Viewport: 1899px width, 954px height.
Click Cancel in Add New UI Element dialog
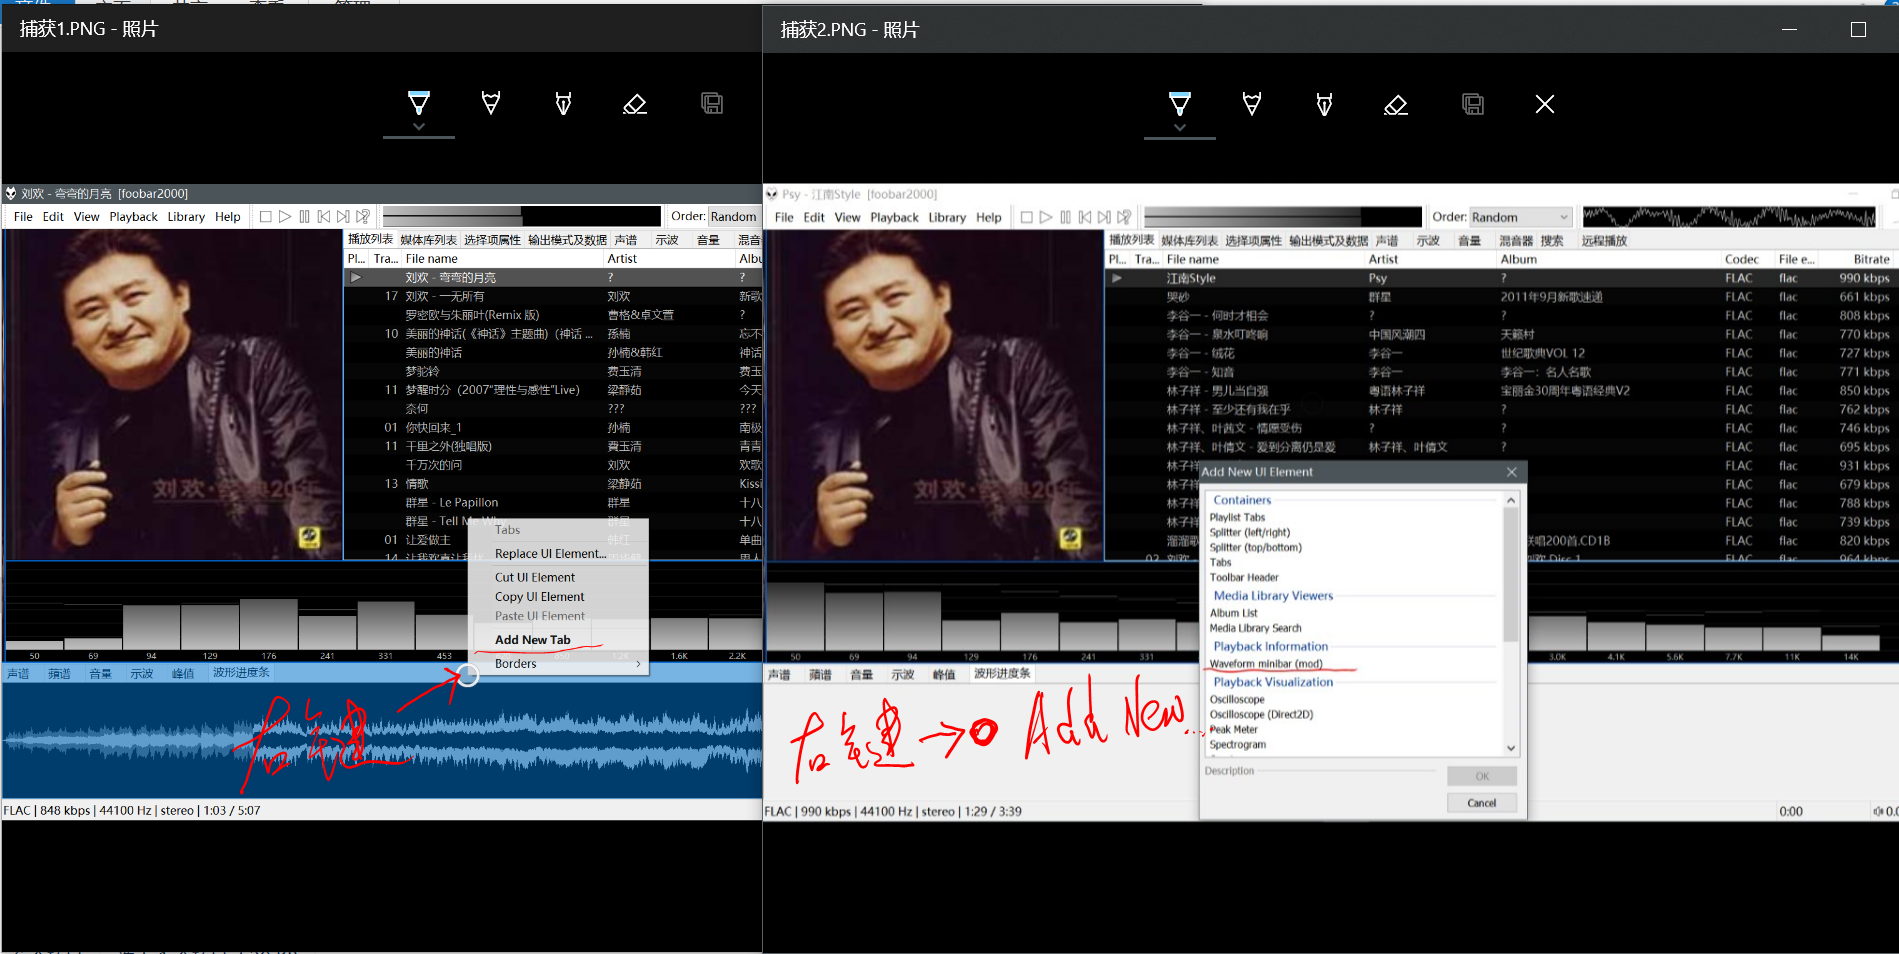click(x=1481, y=803)
